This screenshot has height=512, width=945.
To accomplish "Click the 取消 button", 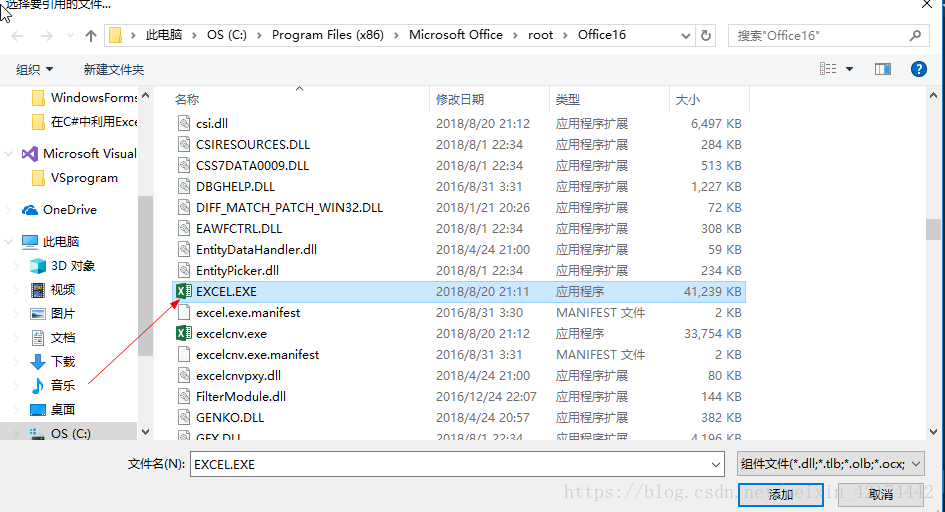I will 881,495.
